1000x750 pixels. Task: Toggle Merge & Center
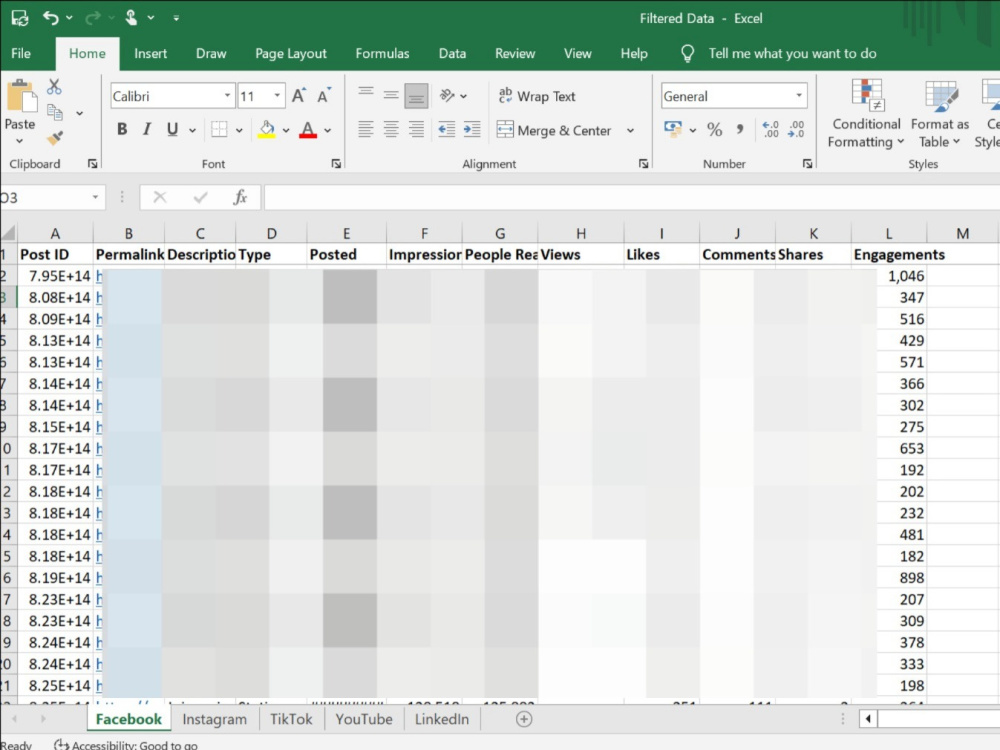[554, 130]
